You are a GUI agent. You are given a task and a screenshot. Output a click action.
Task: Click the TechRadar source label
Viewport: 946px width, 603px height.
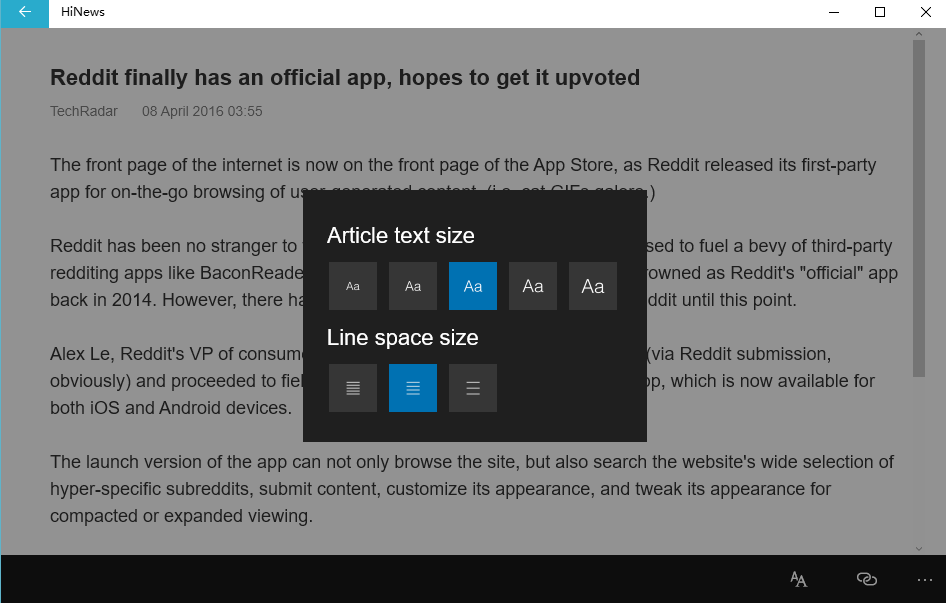tap(84, 111)
